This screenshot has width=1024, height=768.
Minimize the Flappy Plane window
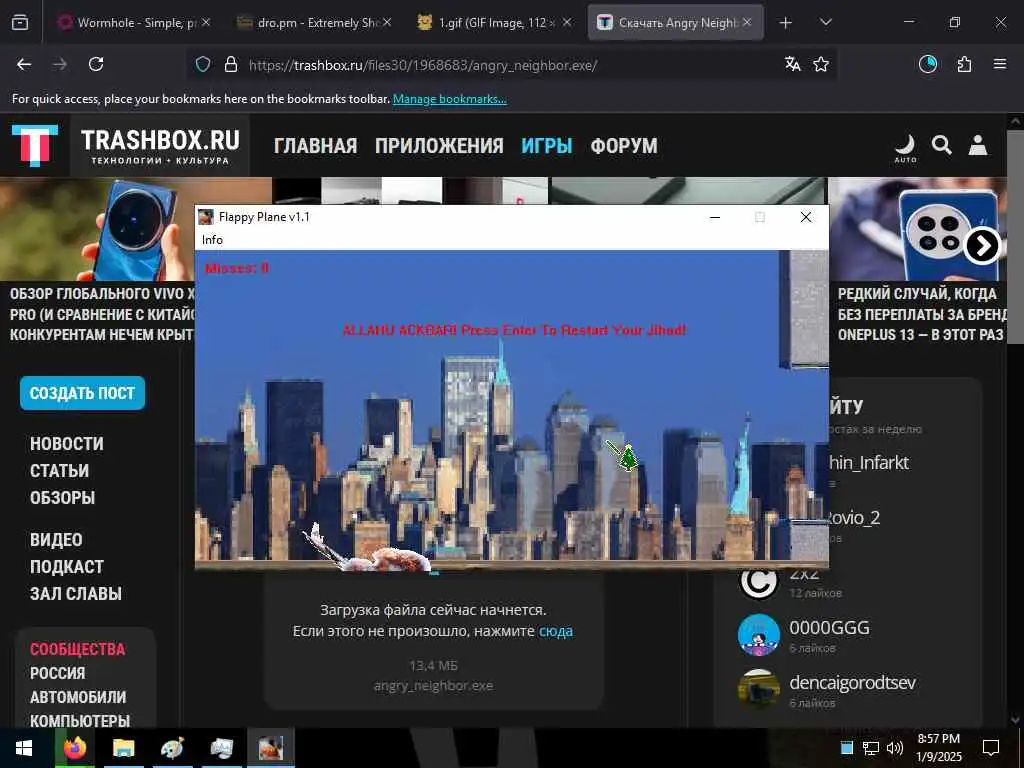715,217
